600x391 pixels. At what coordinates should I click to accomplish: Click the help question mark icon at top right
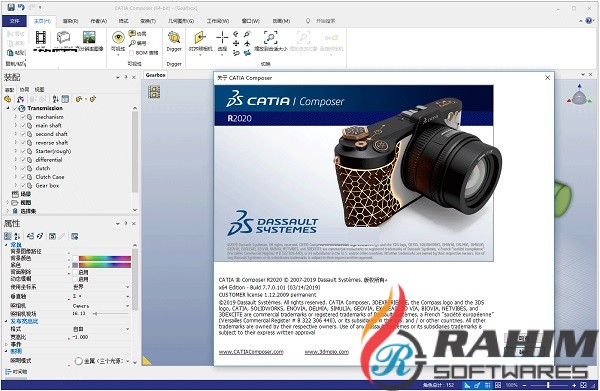tap(589, 21)
